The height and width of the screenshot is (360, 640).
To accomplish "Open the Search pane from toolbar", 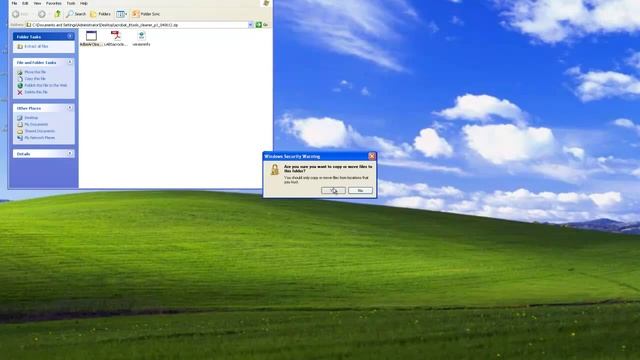I will pos(76,14).
